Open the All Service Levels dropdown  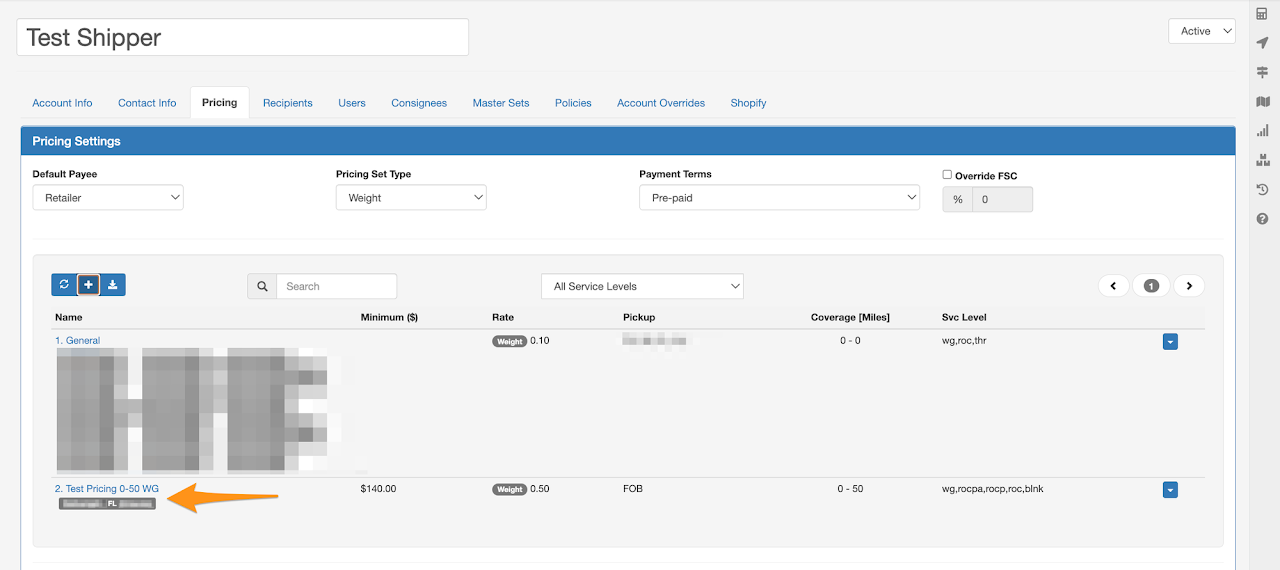642,286
